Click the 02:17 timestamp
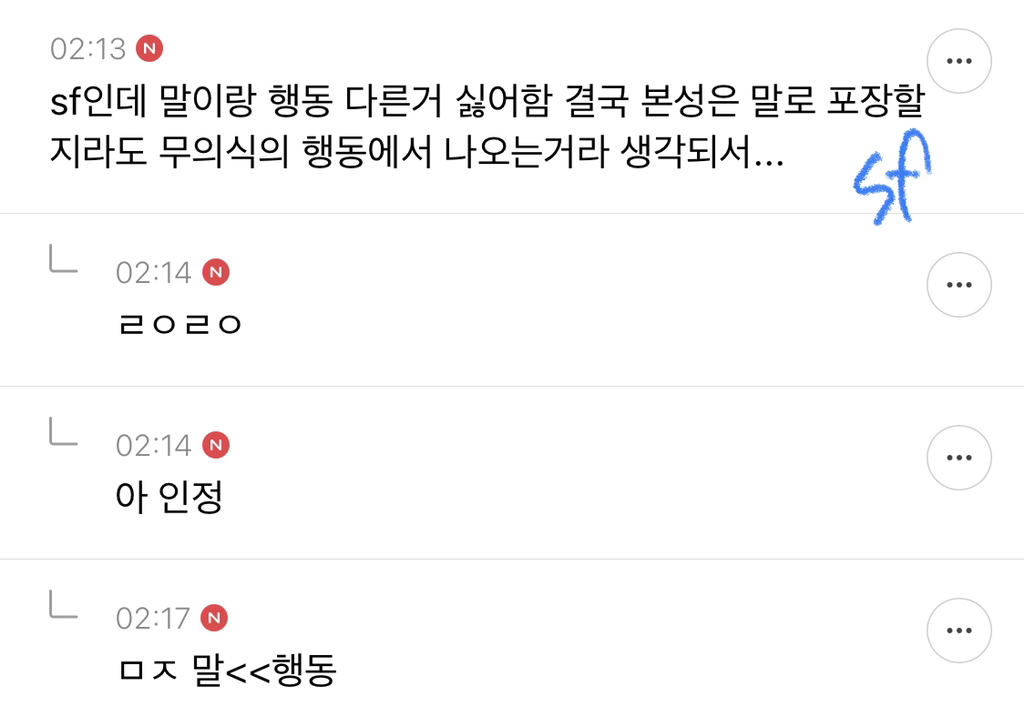The width and height of the screenshot is (1024, 706). click(153, 618)
